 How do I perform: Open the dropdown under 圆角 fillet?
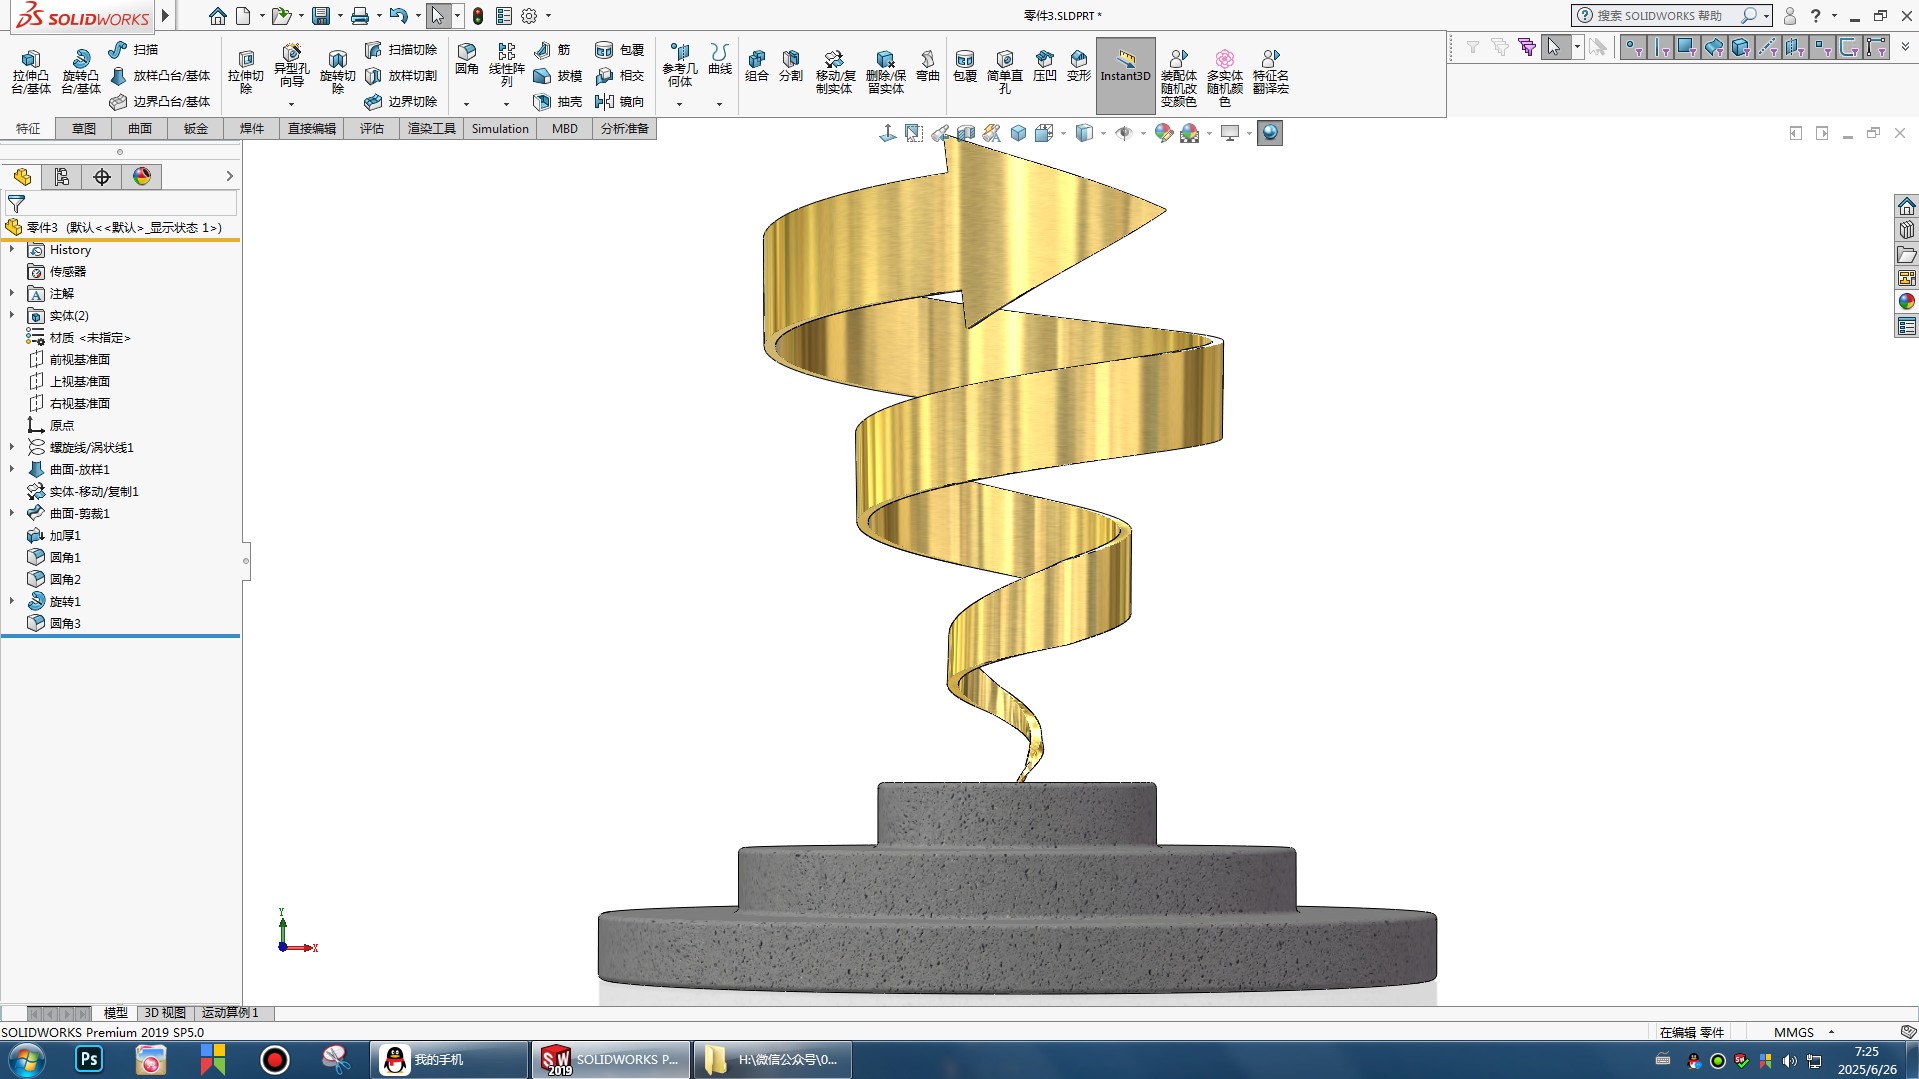pos(466,104)
